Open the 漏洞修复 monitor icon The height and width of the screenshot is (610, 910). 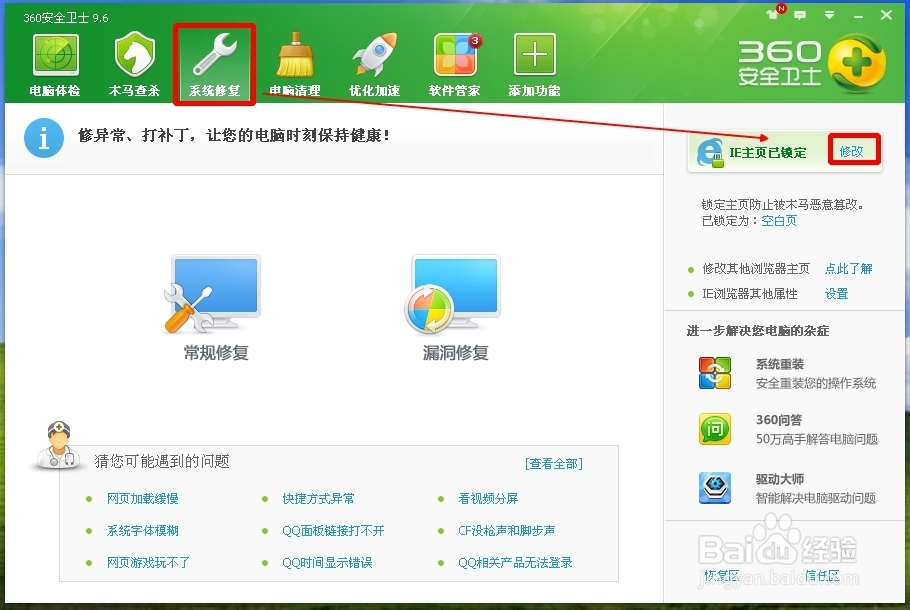453,294
